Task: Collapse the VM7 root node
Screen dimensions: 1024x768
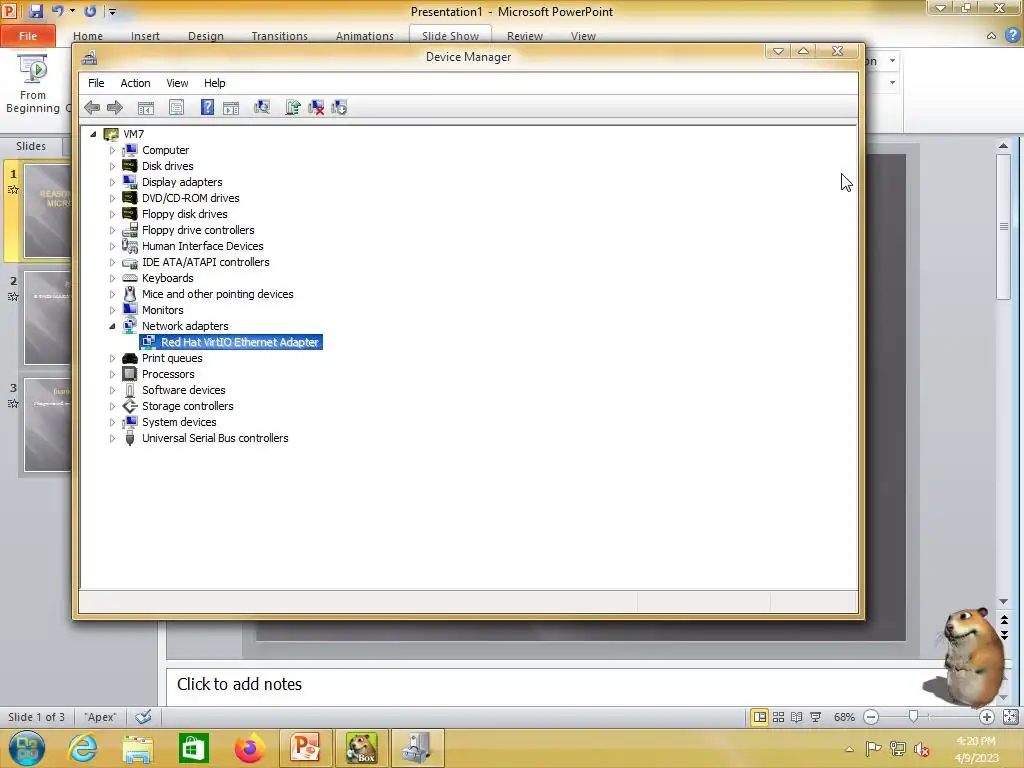Action: 93,134
